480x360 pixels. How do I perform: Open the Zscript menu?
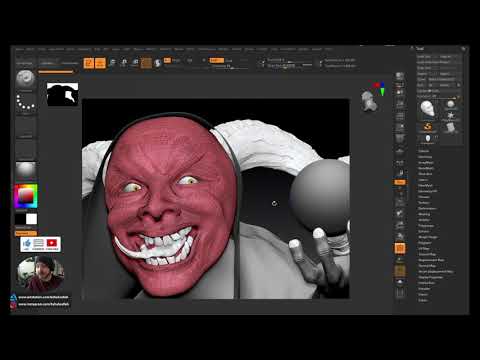(317, 49)
